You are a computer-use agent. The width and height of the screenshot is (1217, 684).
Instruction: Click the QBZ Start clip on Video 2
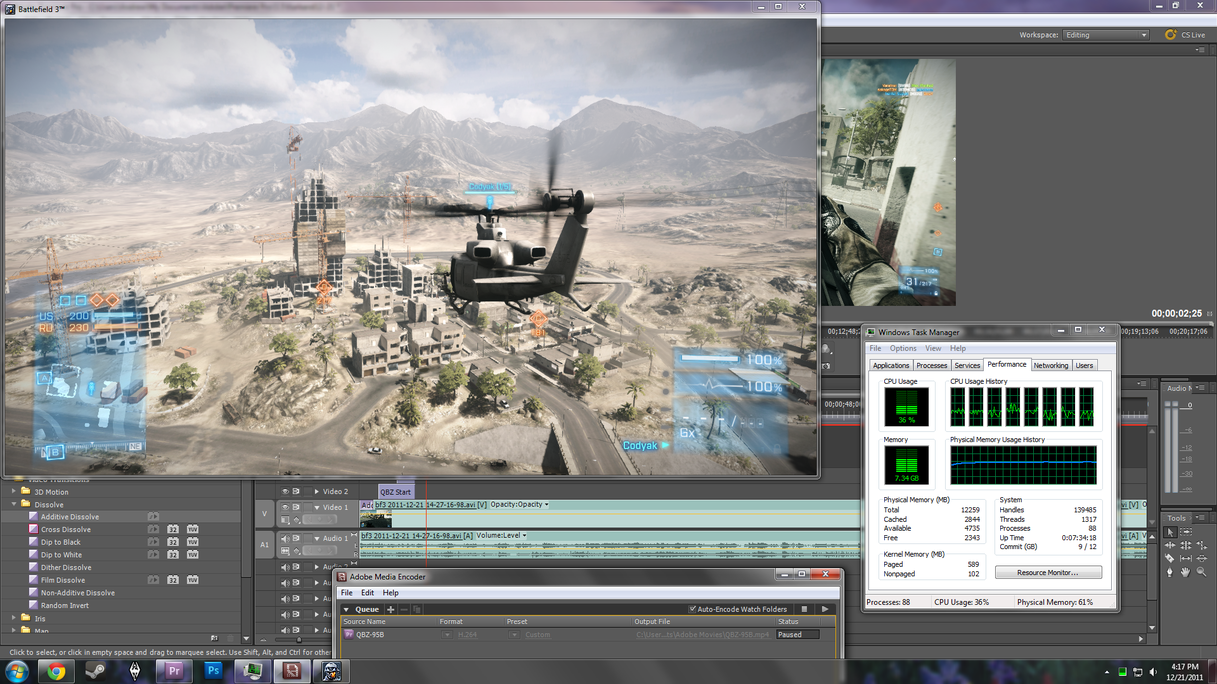(396, 492)
